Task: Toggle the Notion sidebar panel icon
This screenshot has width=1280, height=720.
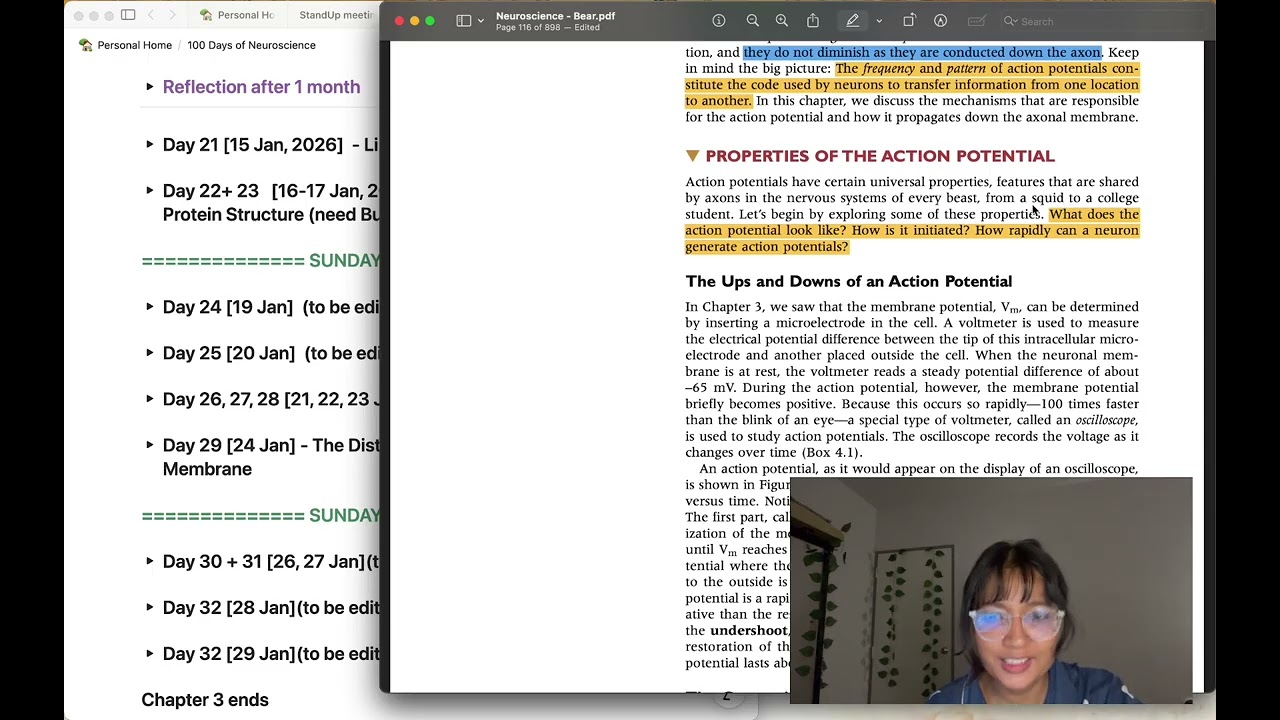Action: tap(128, 15)
